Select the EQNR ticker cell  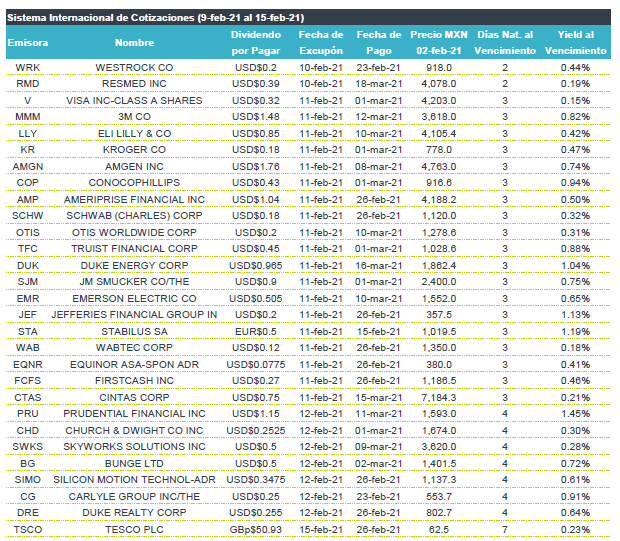tap(28, 365)
